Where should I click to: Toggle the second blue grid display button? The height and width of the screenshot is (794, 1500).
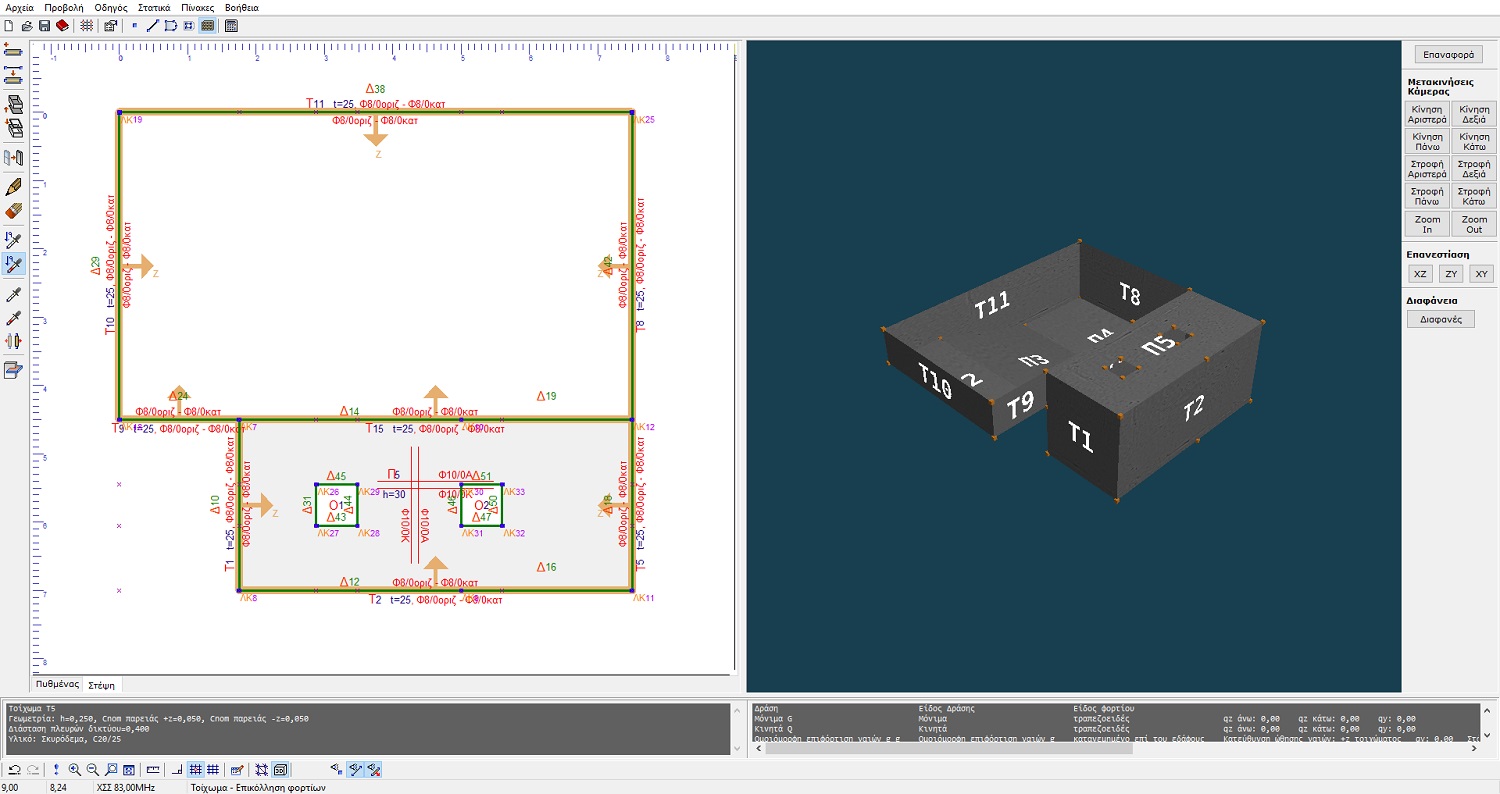213,770
